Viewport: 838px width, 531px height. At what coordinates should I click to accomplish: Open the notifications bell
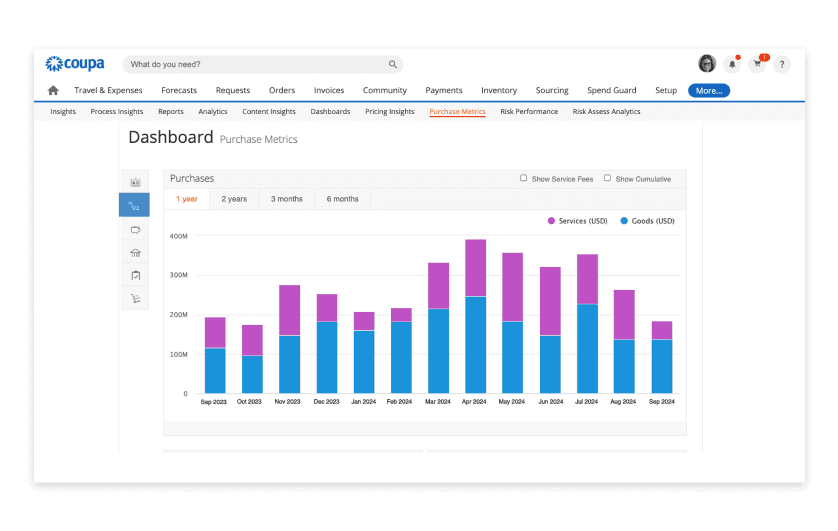[732, 64]
